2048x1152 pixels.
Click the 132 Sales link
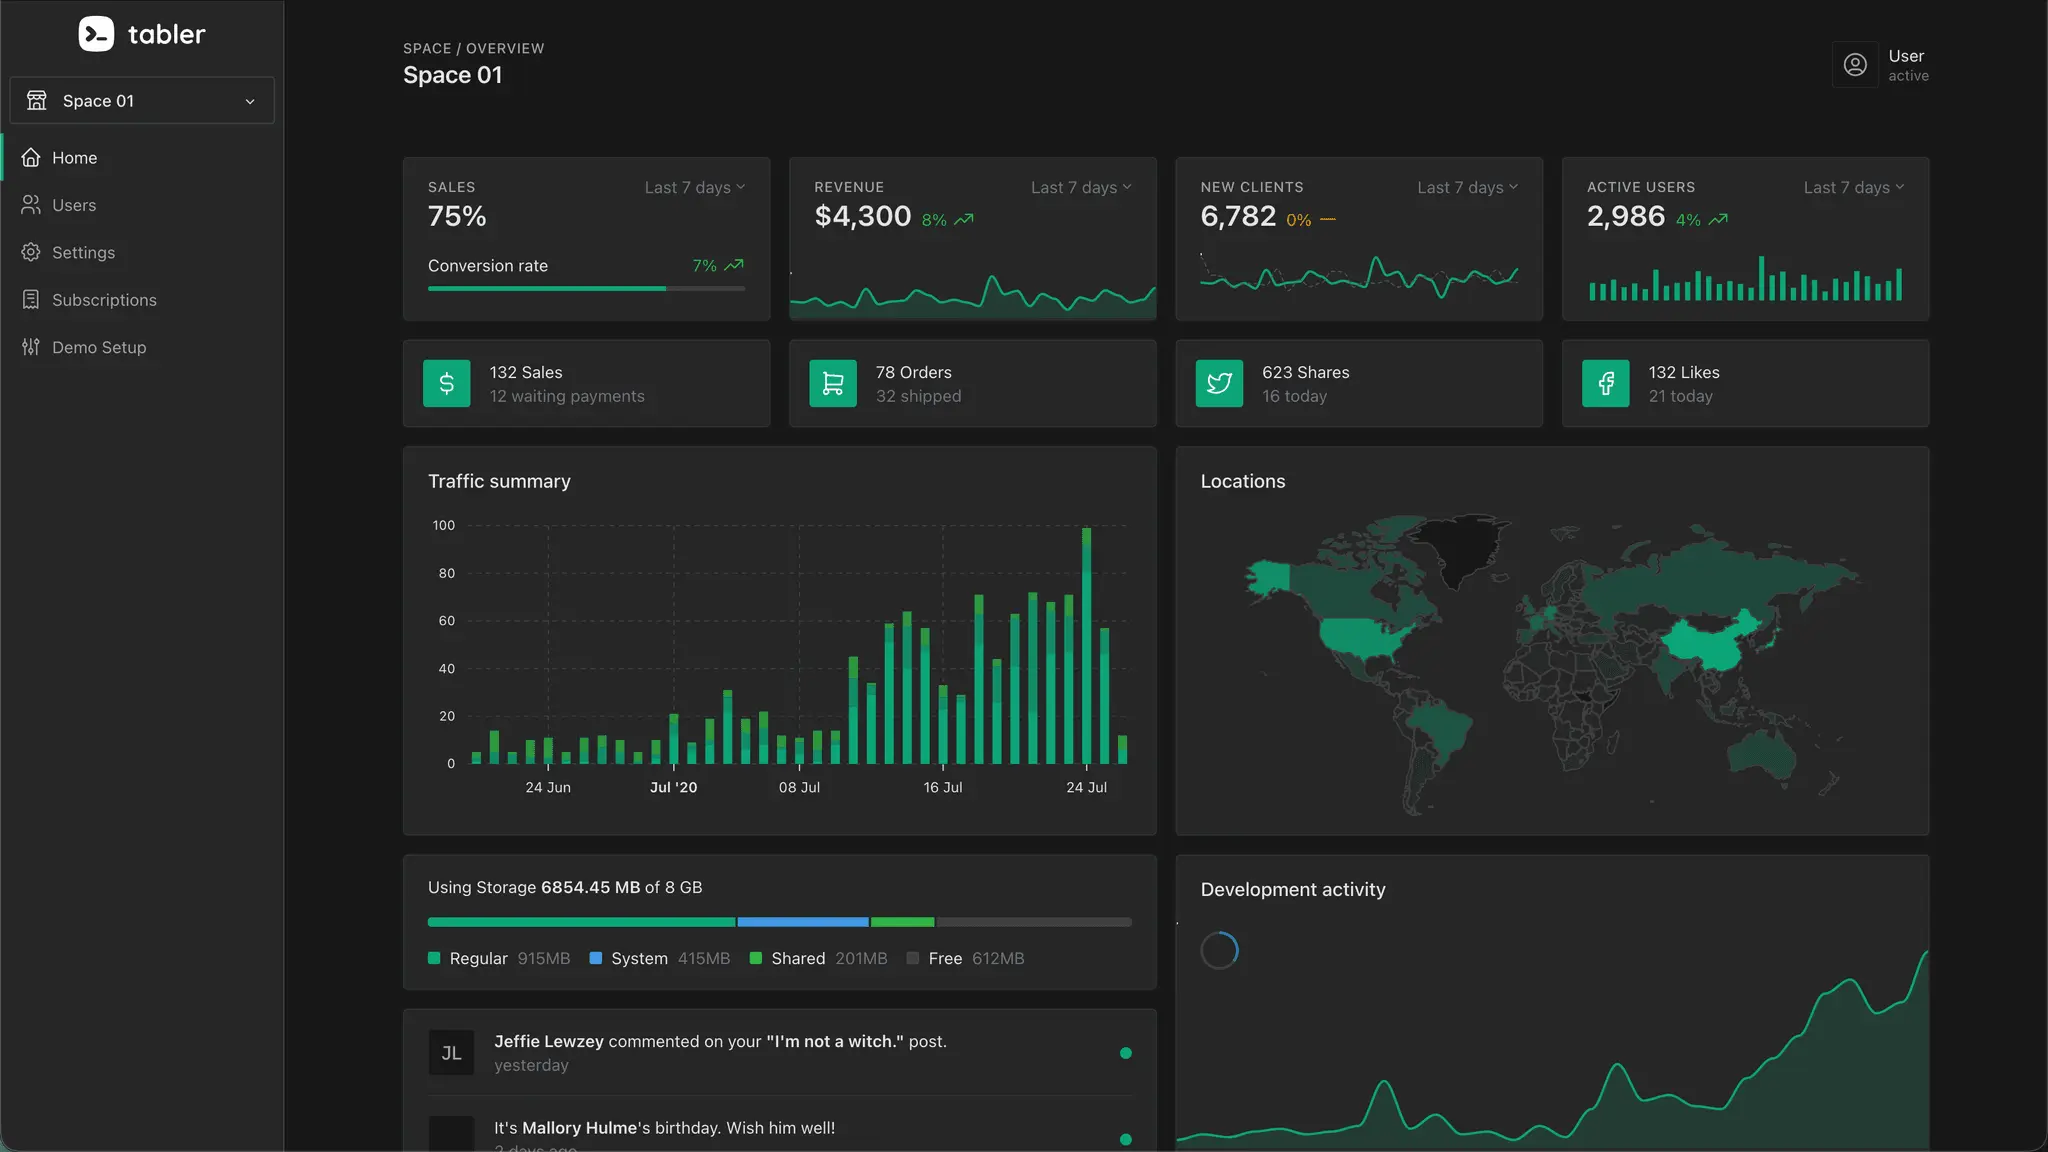(x=526, y=372)
